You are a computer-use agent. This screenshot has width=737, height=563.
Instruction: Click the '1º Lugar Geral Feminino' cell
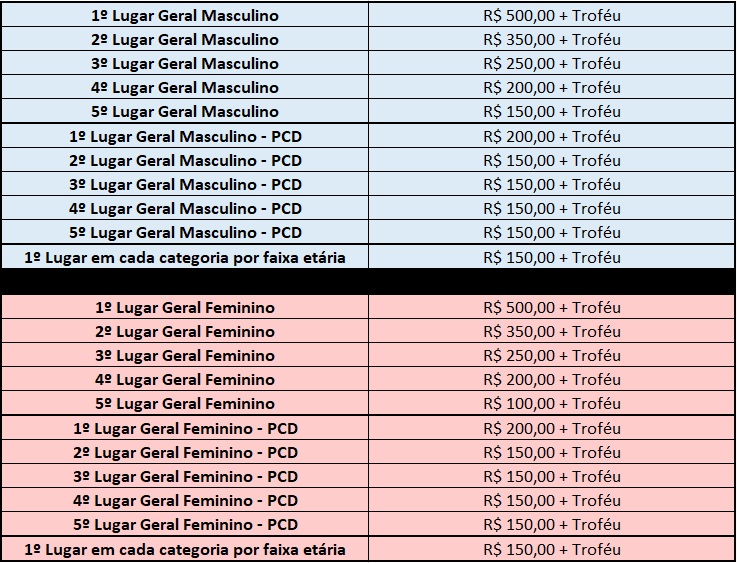(x=185, y=308)
